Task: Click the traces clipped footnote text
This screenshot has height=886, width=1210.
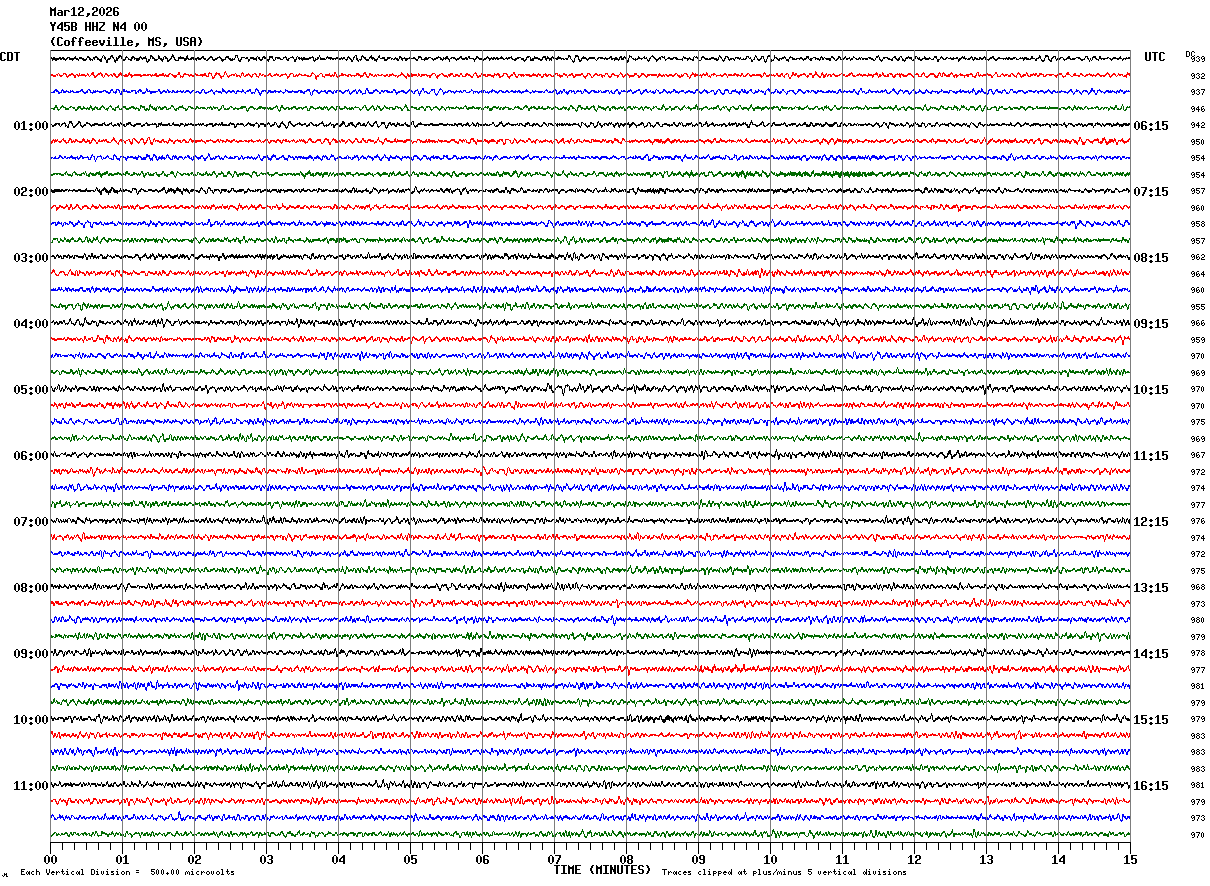Action: [x=784, y=872]
